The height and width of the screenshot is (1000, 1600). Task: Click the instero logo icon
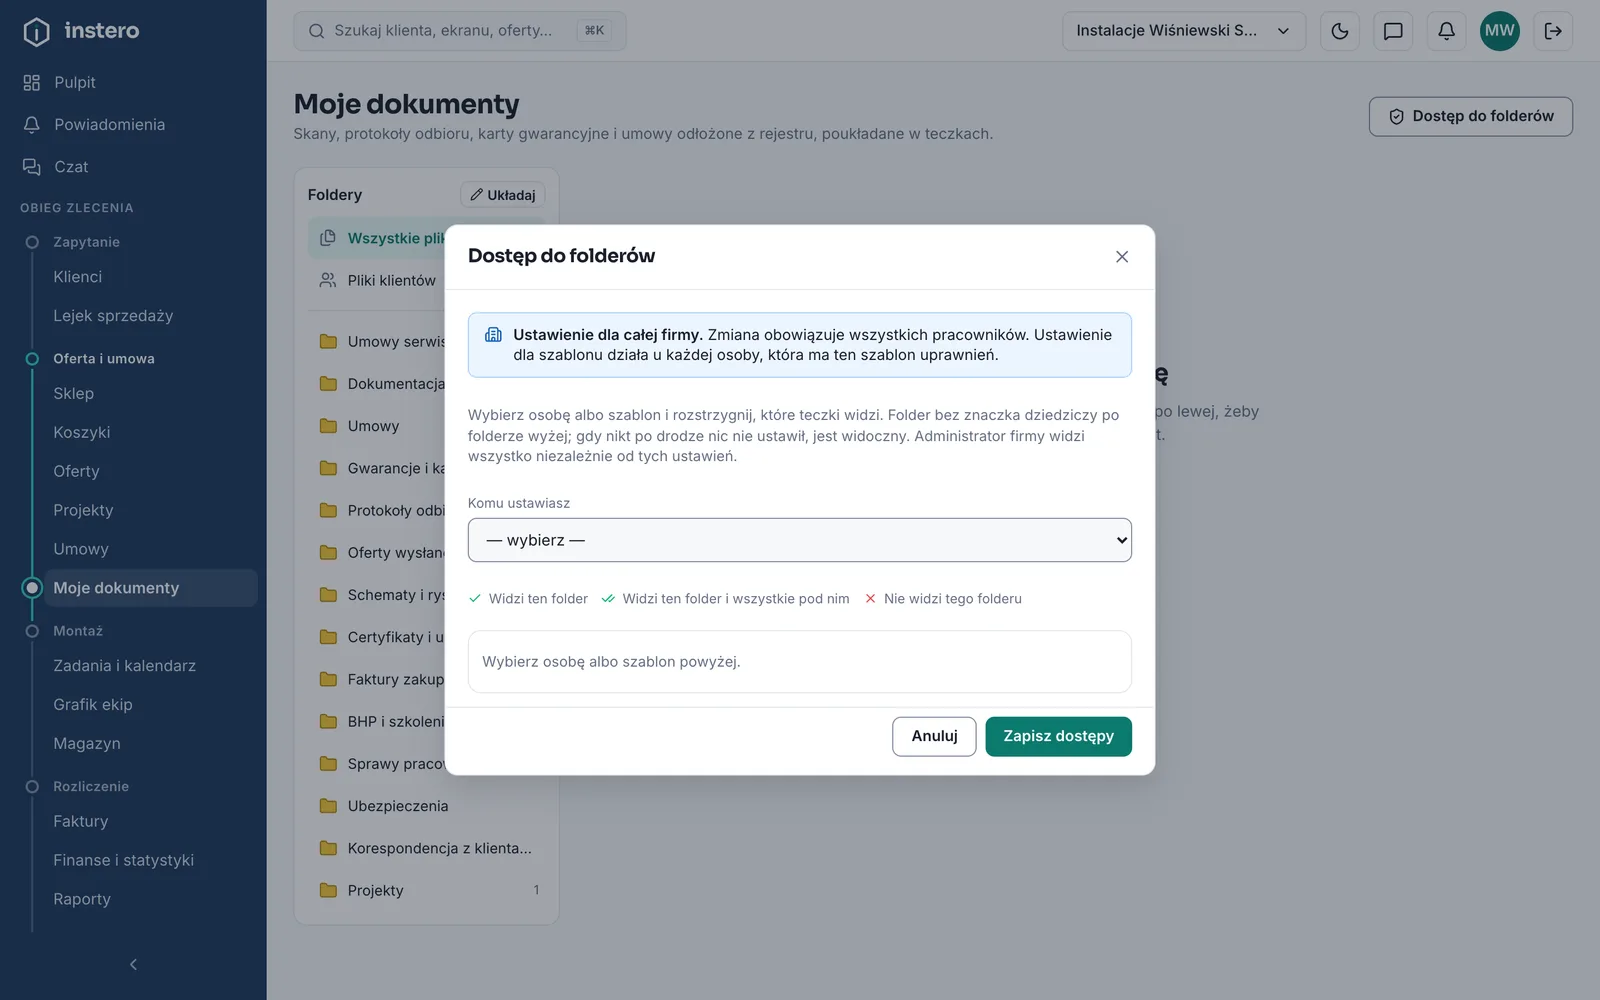coord(36,32)
